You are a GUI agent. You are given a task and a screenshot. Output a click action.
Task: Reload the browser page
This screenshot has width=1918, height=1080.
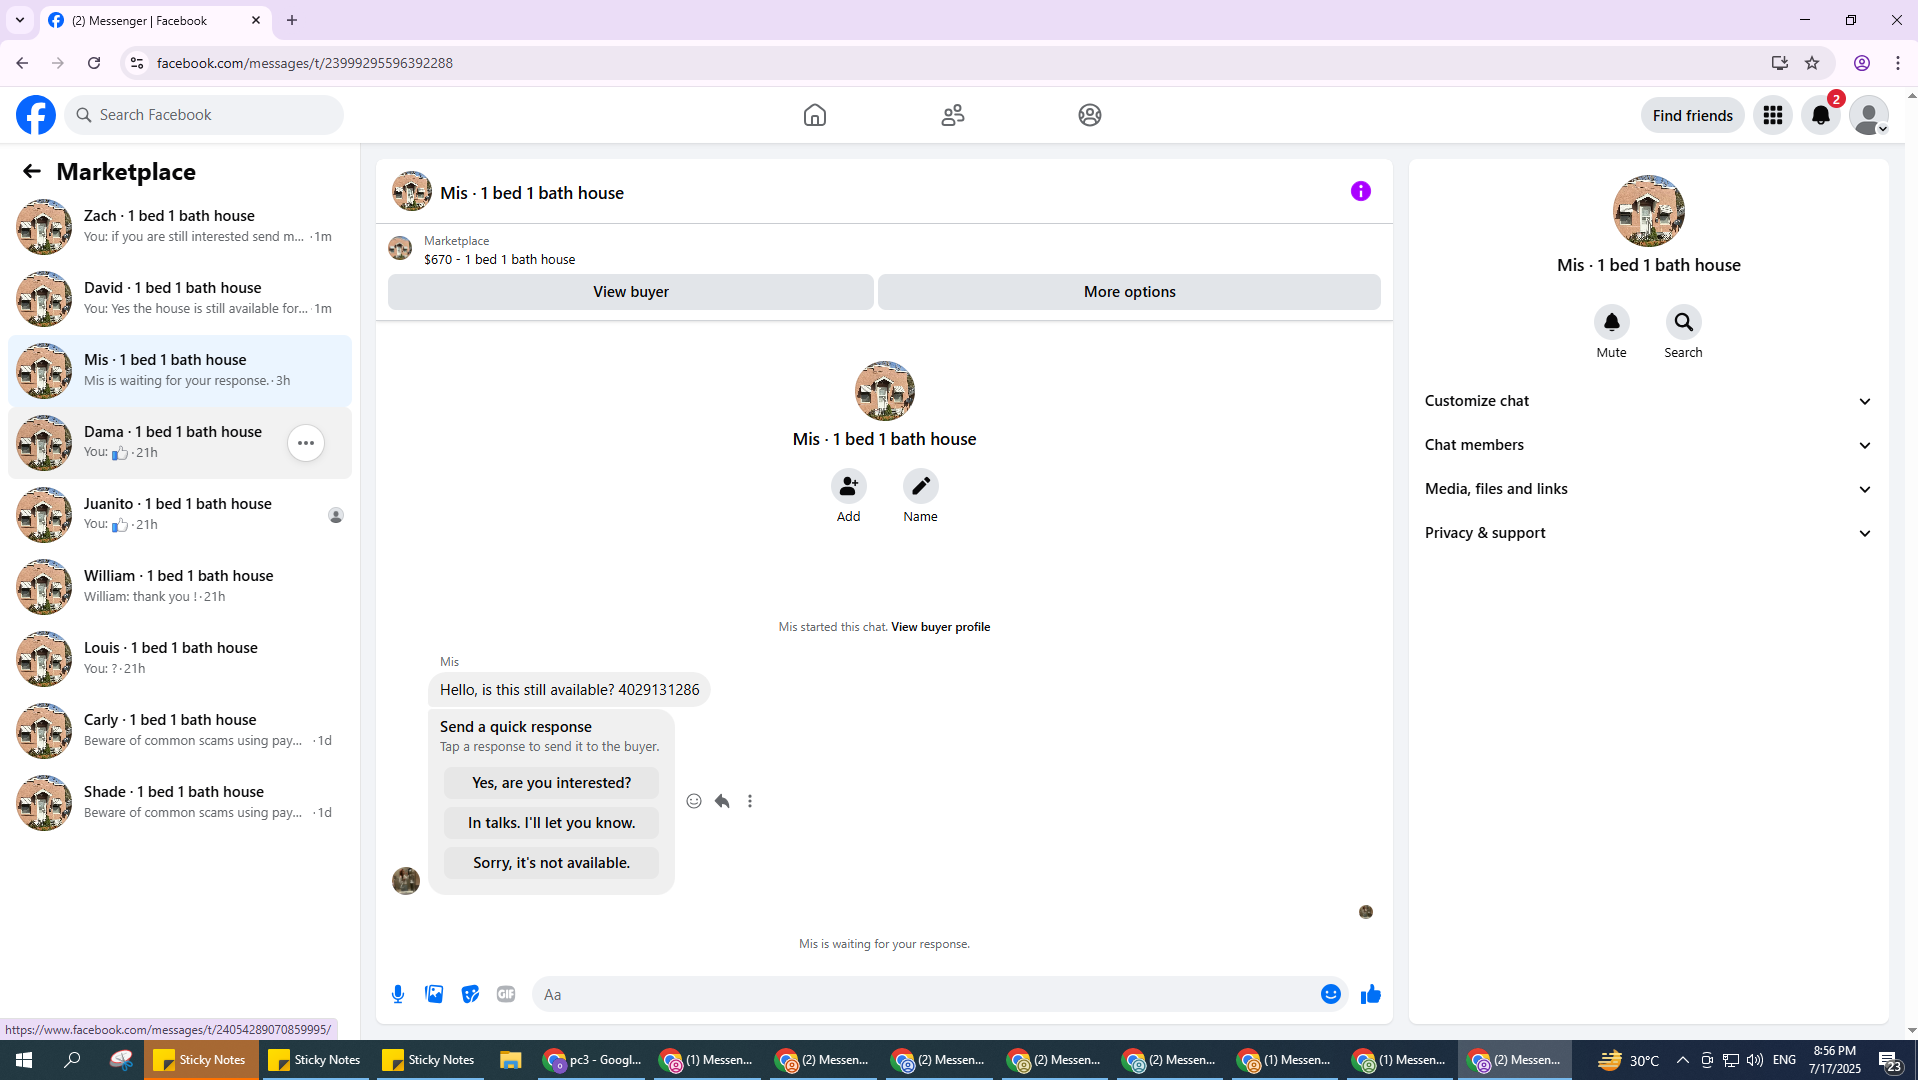(x=94, y=63)
